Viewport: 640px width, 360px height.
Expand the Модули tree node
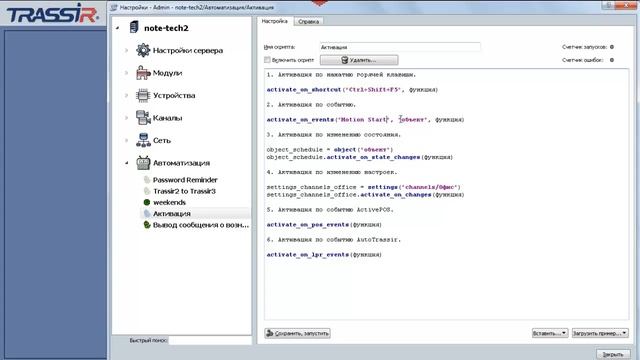tap(127, 73)
